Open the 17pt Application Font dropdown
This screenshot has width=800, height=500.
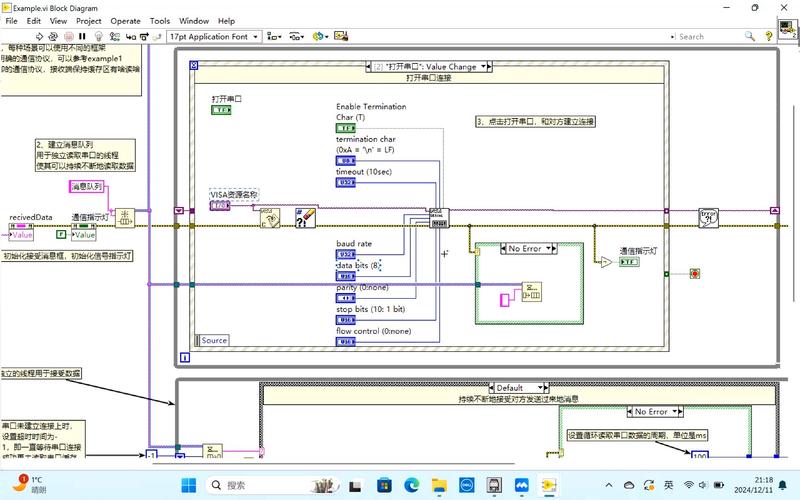(213, 36)
